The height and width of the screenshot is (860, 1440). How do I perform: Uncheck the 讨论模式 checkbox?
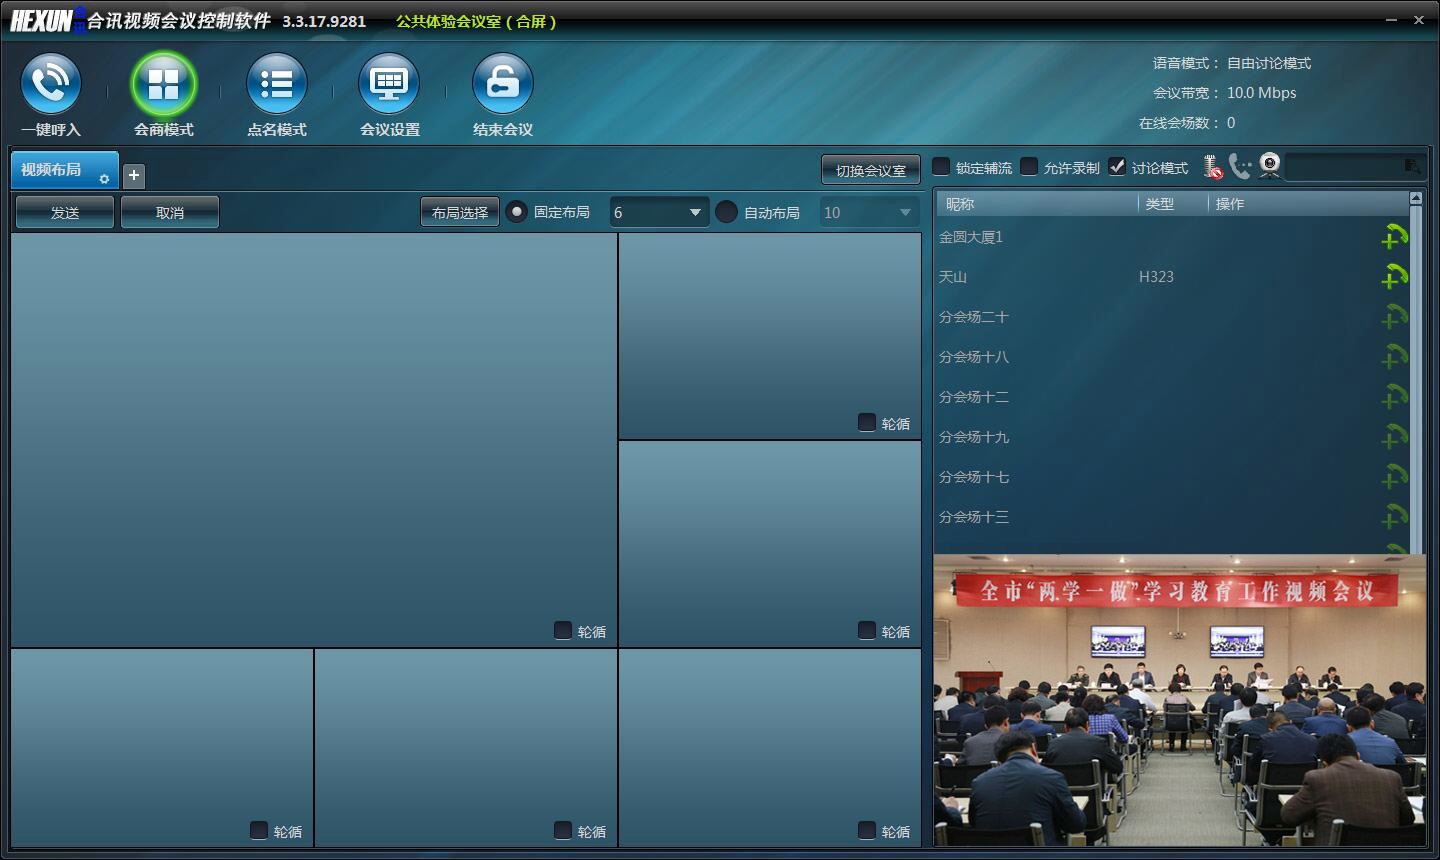pyautogui.click(x=1117, y=167)
